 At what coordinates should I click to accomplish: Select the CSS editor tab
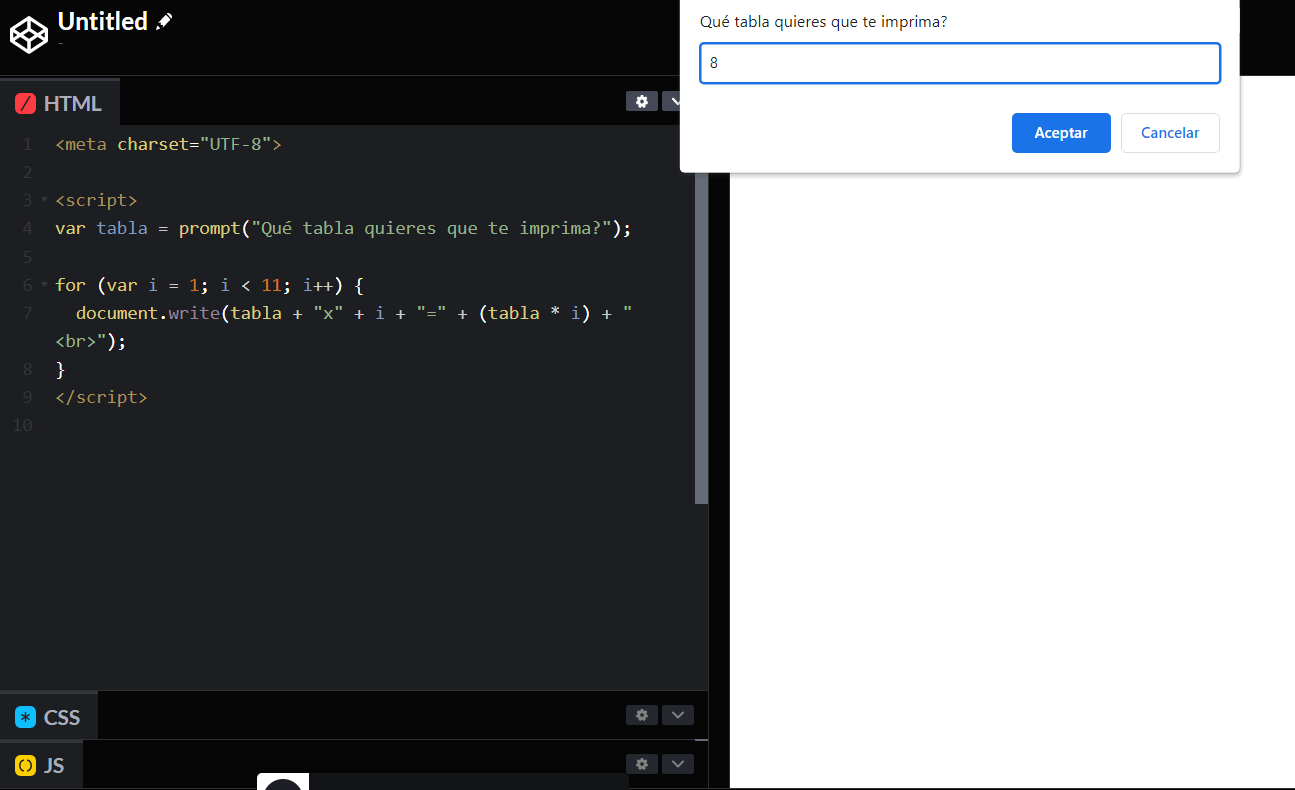(x=49, y=717)
